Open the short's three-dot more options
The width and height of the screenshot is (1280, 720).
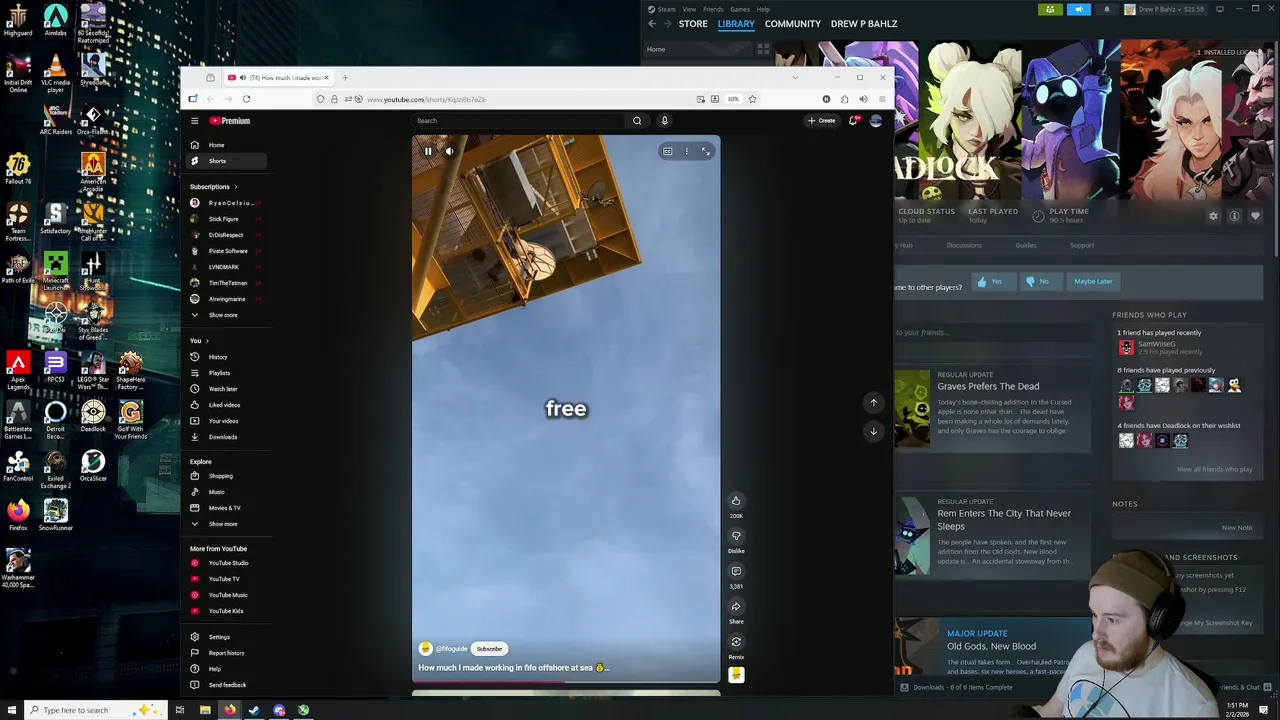click(686, 151)
